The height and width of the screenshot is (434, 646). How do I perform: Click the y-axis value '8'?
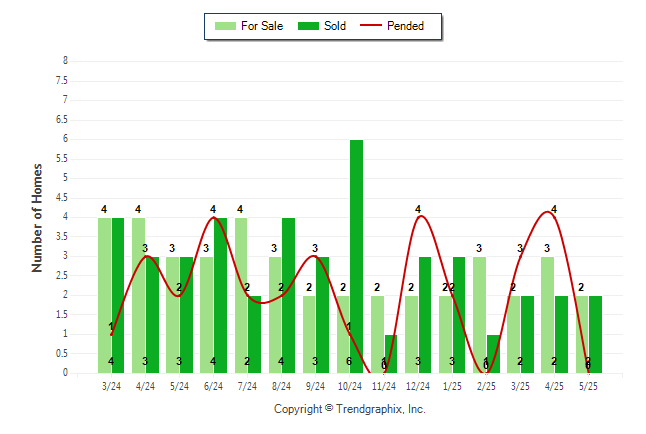[x=65, y=61]
